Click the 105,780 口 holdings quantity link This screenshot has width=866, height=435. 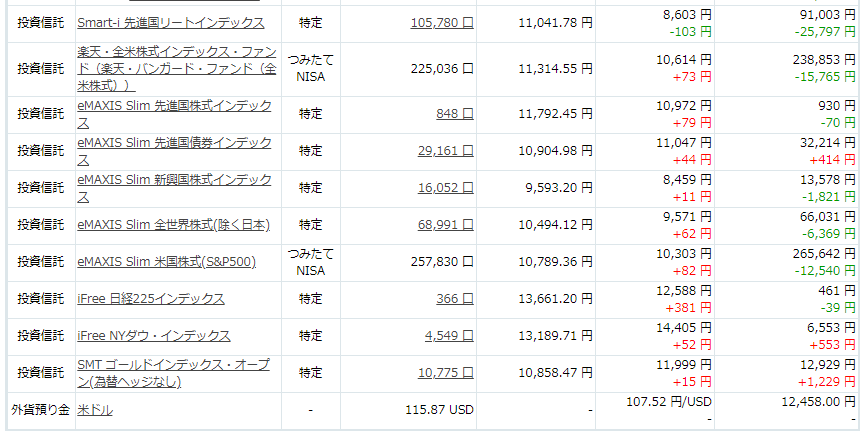pyautogui.click(x=442, y=23)
